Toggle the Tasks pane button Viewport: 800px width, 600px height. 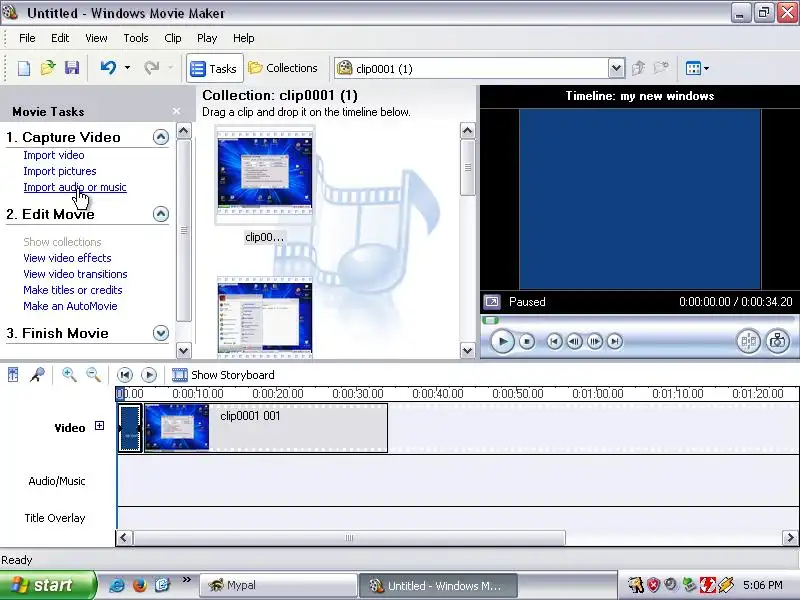click(214, 68)
